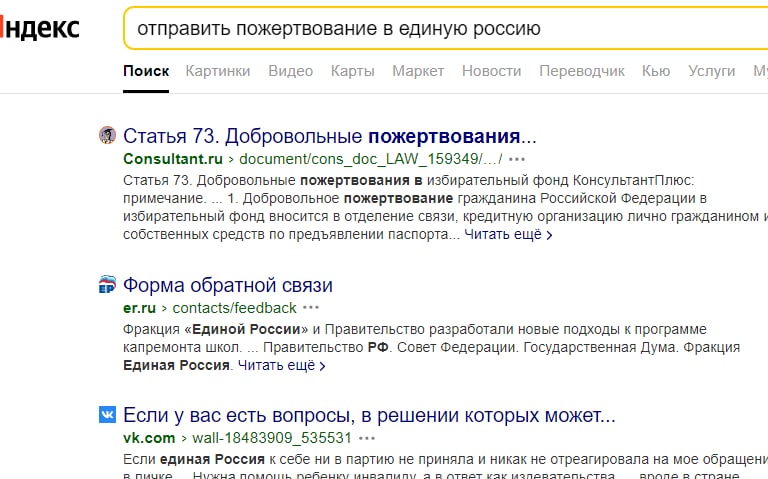Click the Consultant.ru domain link
The image size is (768, 479).
coord(173,159)
